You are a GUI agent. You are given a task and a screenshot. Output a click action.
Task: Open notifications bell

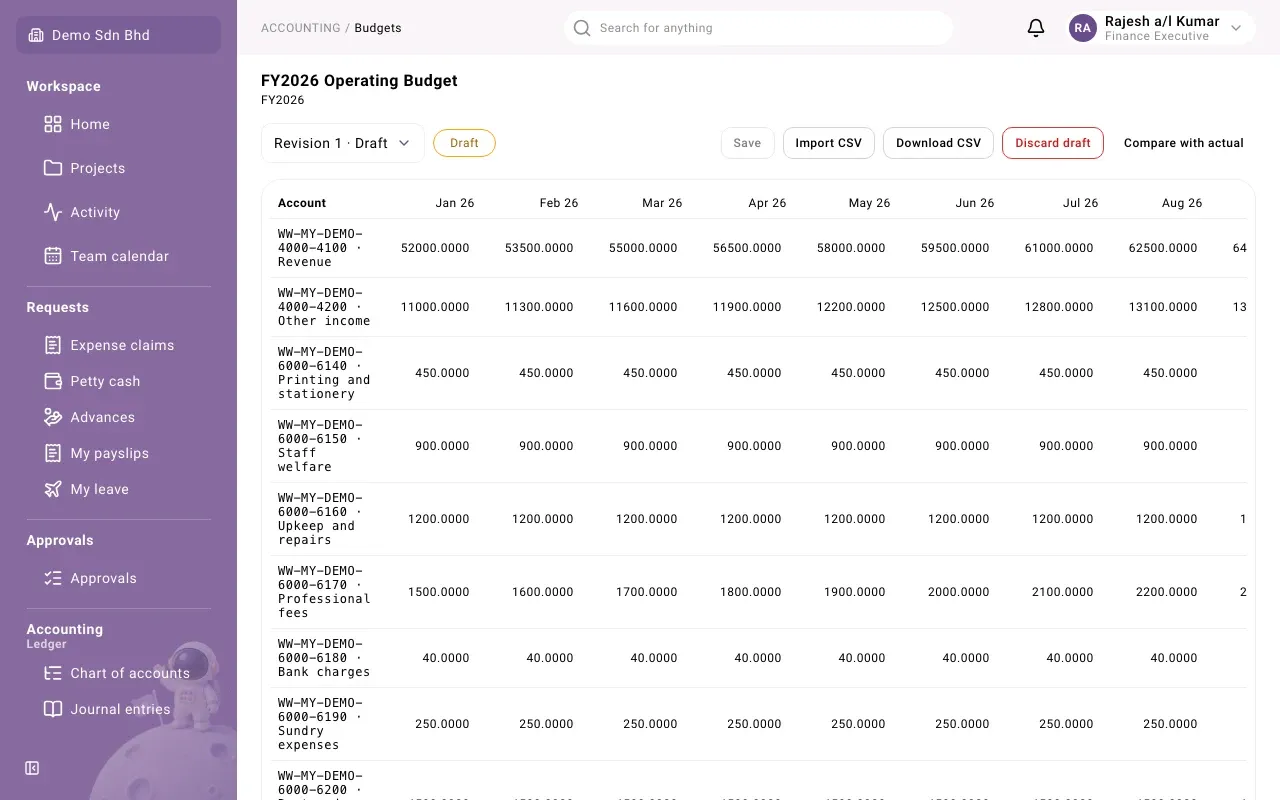pos(1036,28)
